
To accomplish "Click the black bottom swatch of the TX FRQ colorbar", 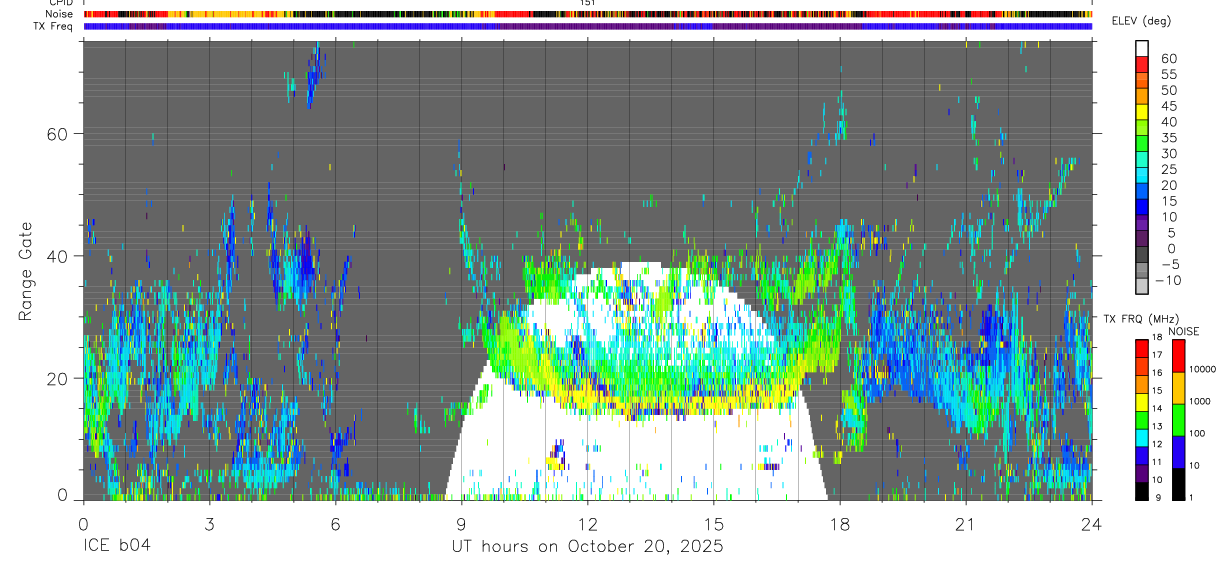I will click(1142, 492).
